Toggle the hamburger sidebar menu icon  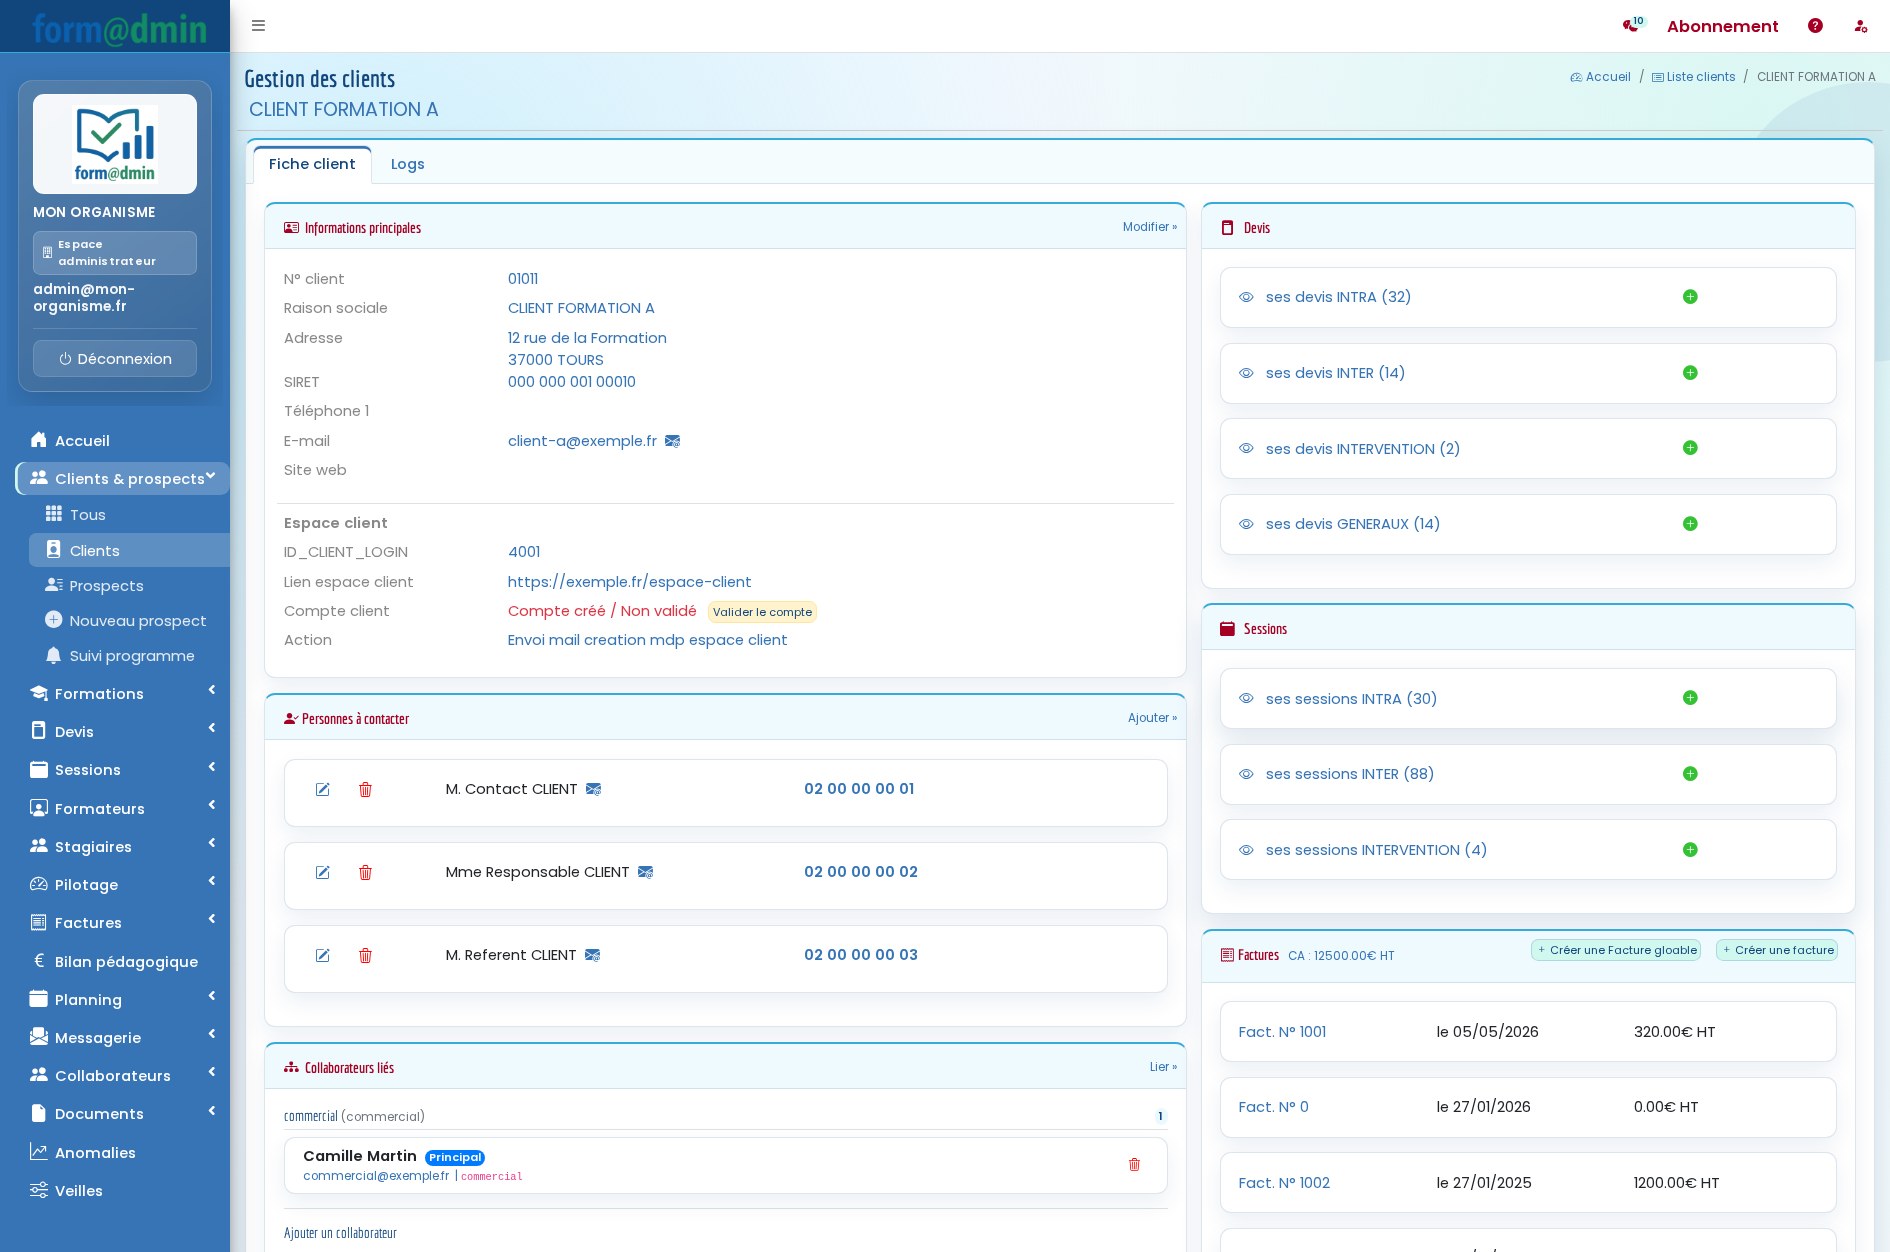pos(258,26)
